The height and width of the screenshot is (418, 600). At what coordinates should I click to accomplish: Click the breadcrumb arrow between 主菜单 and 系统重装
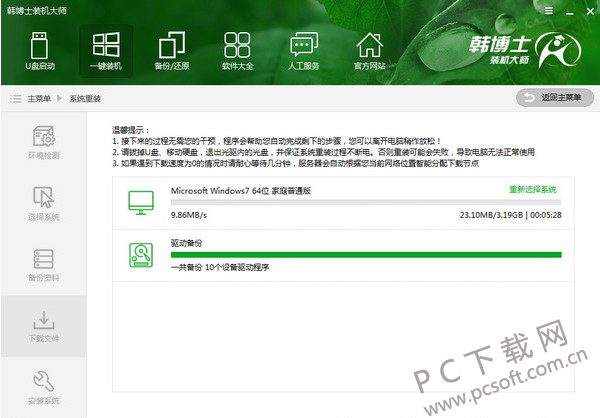[x=59, y=98]
